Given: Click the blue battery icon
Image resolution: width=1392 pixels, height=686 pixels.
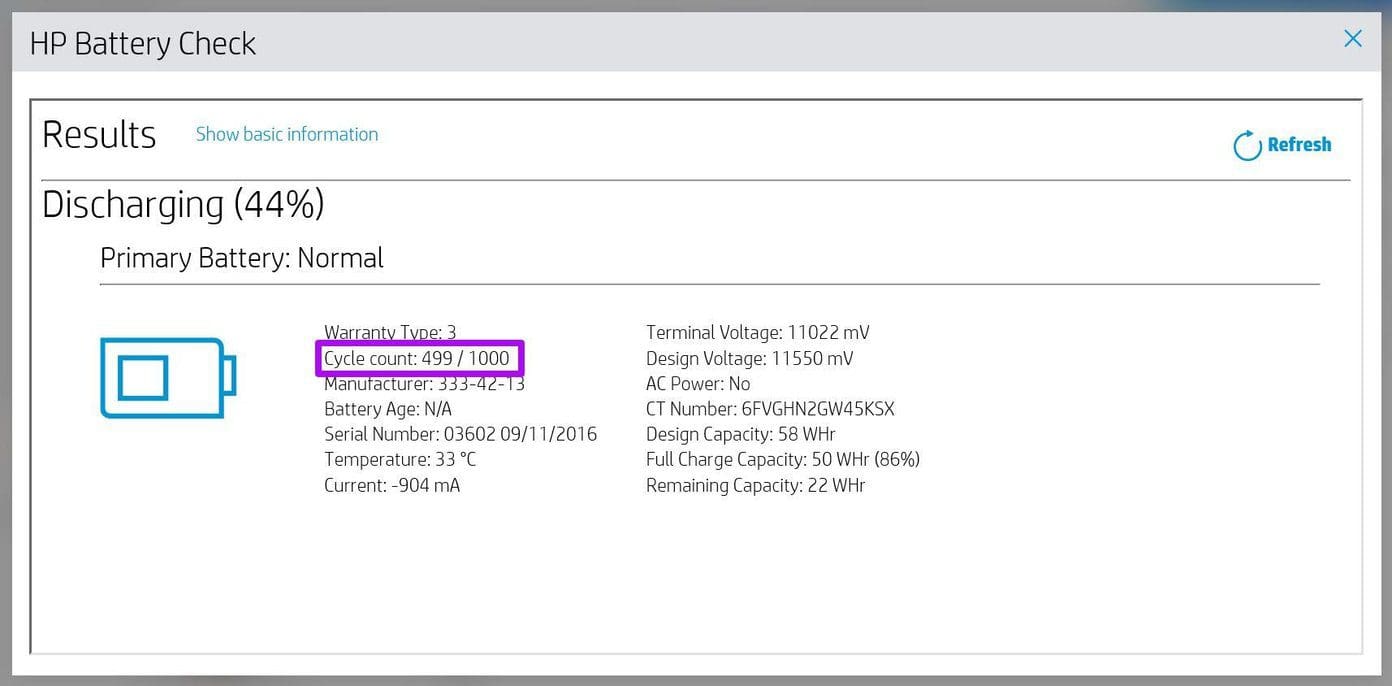Looking at the screenshot, I should 168,378.
